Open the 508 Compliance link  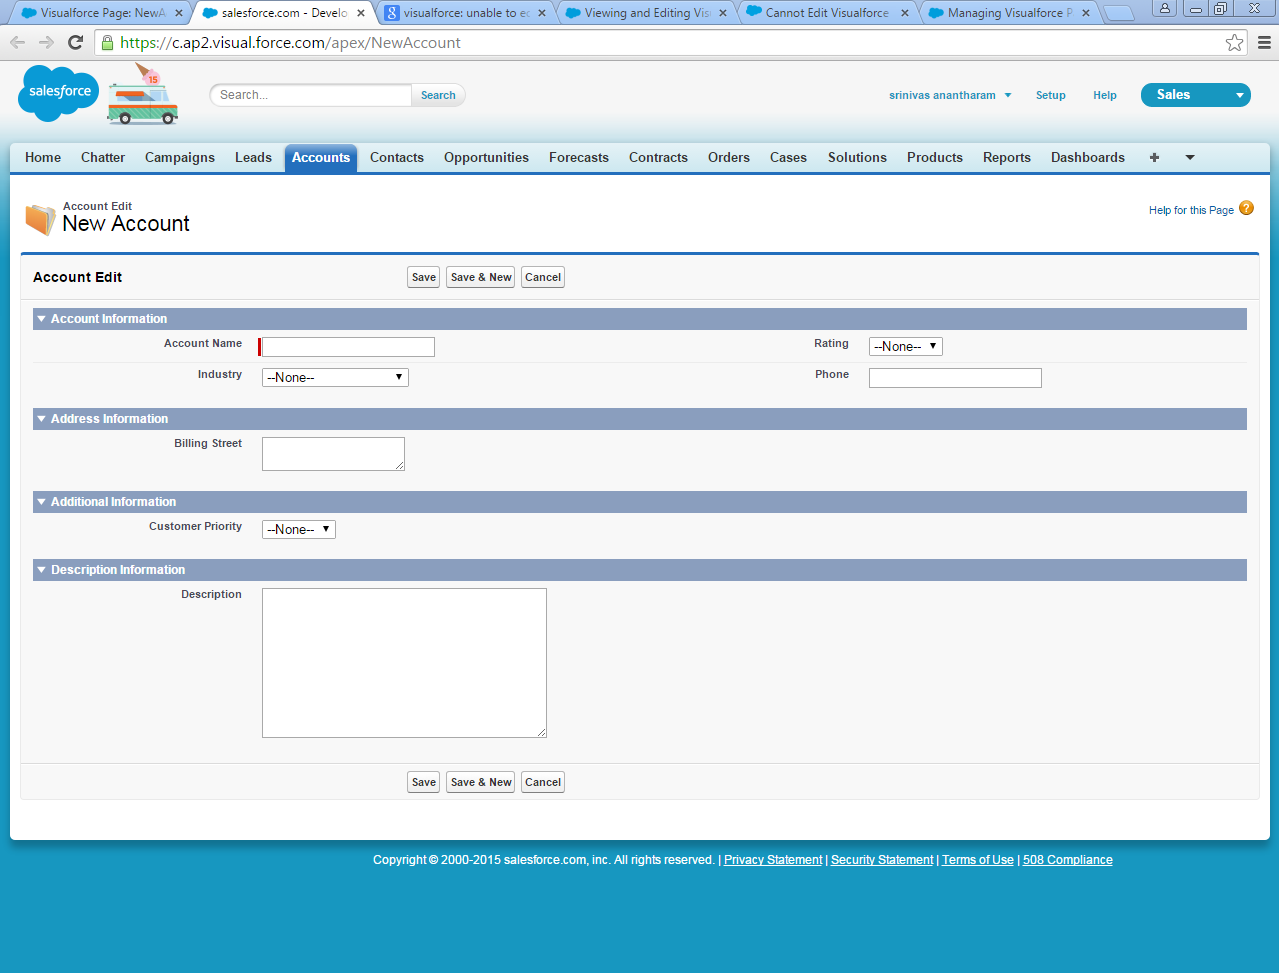coord(1068,860)
